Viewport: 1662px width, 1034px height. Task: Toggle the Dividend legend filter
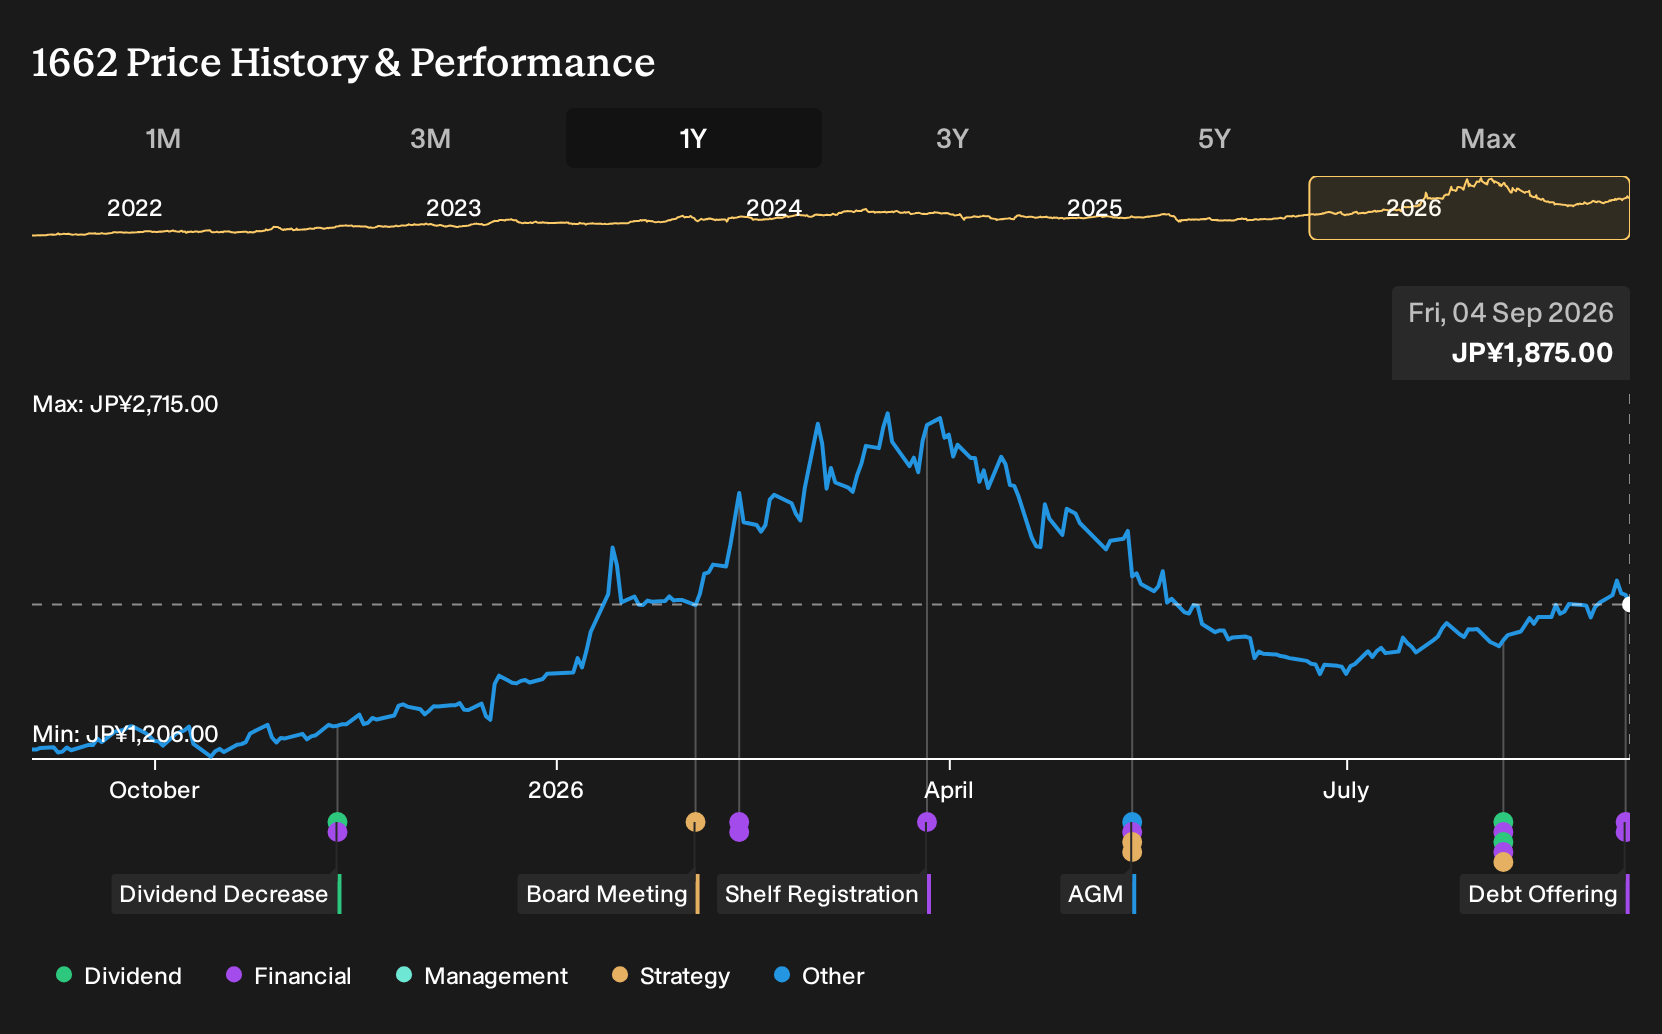coord(119,976)
